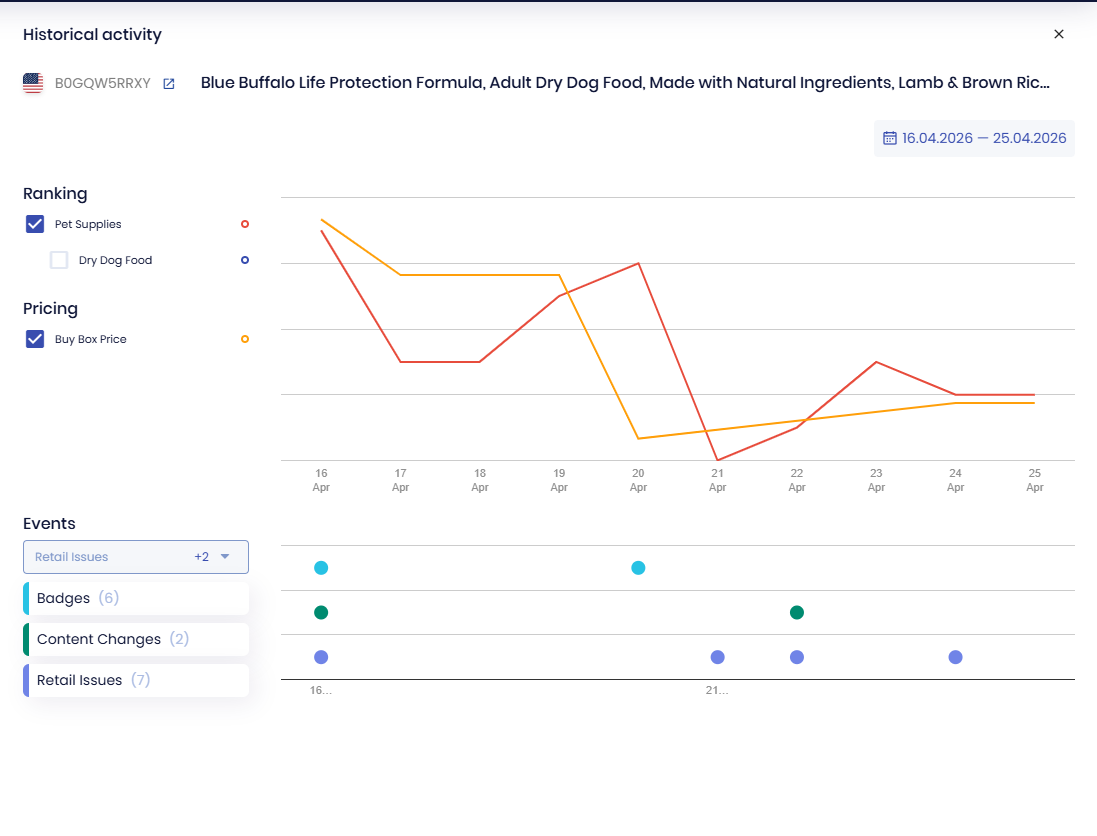Click the Blue Buffalo product title
1097x836 pixels.
pos(625,83)
